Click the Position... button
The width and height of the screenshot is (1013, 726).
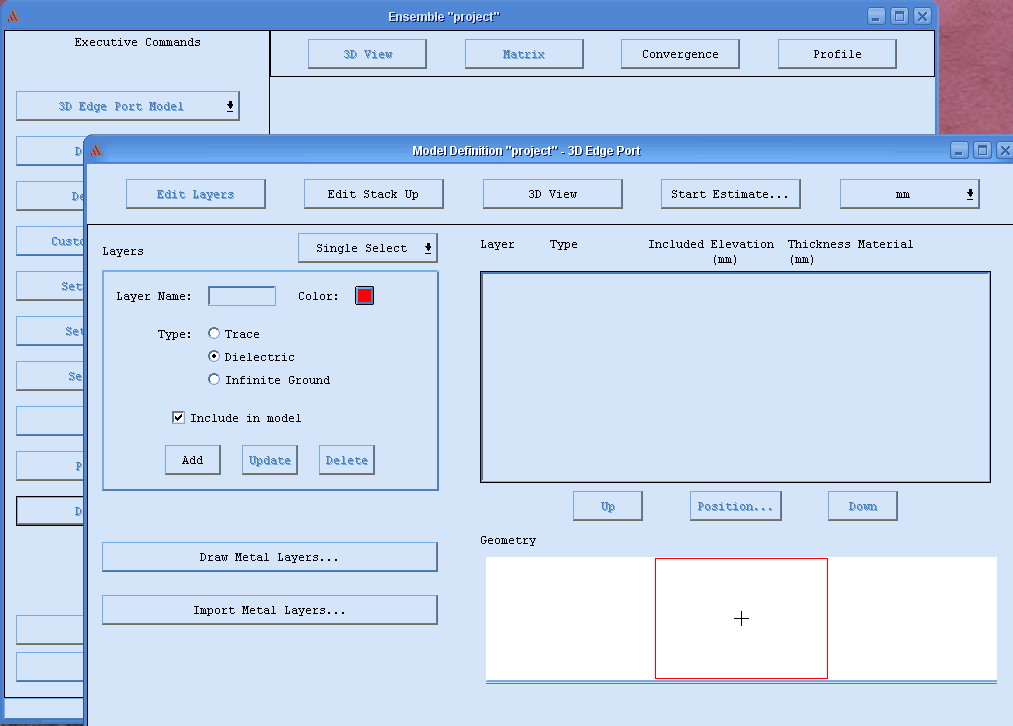tap(735, 506)
